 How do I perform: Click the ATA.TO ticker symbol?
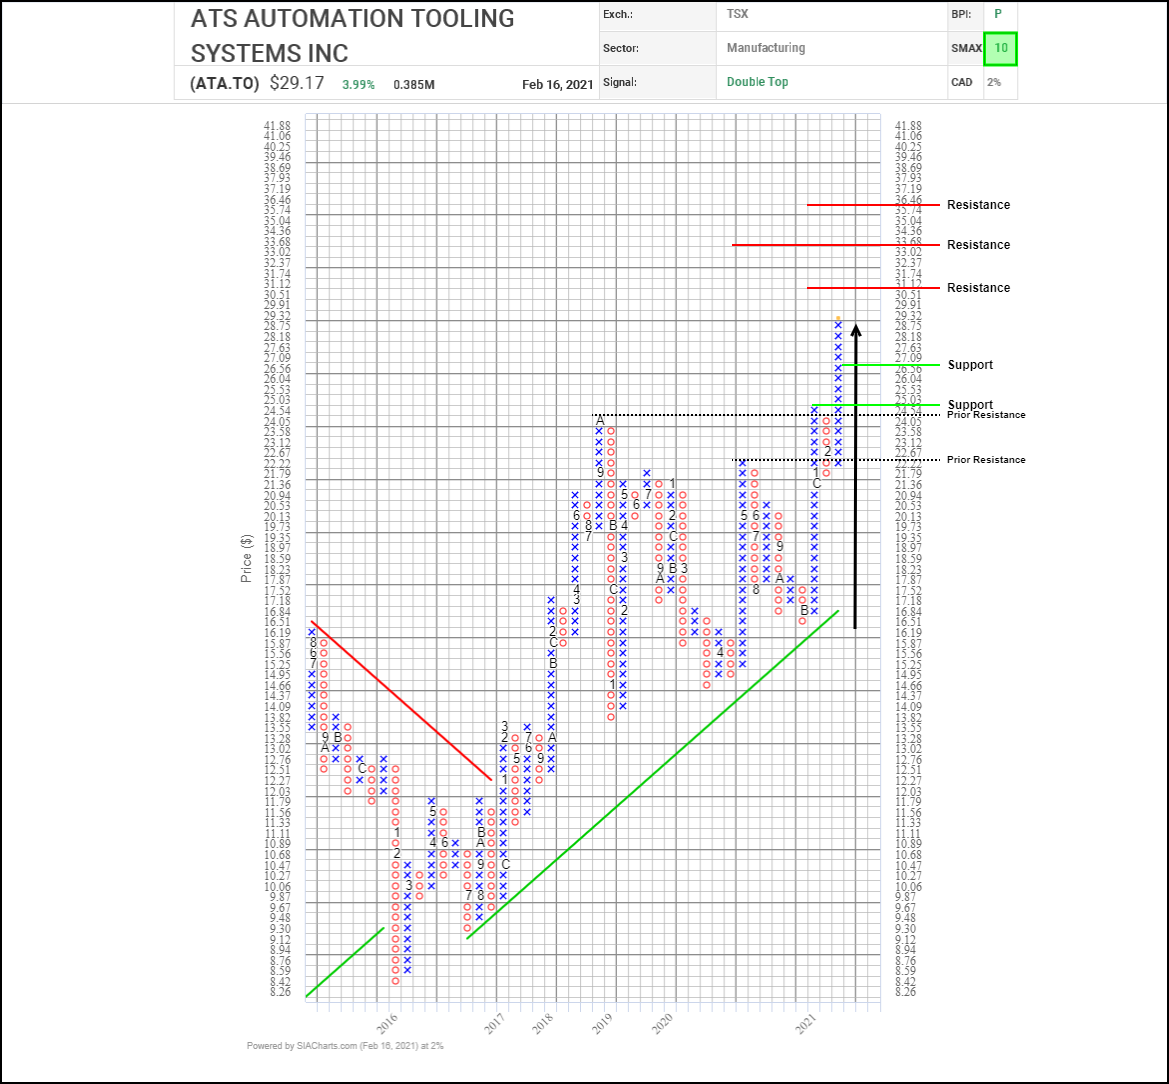pos(225,84)
